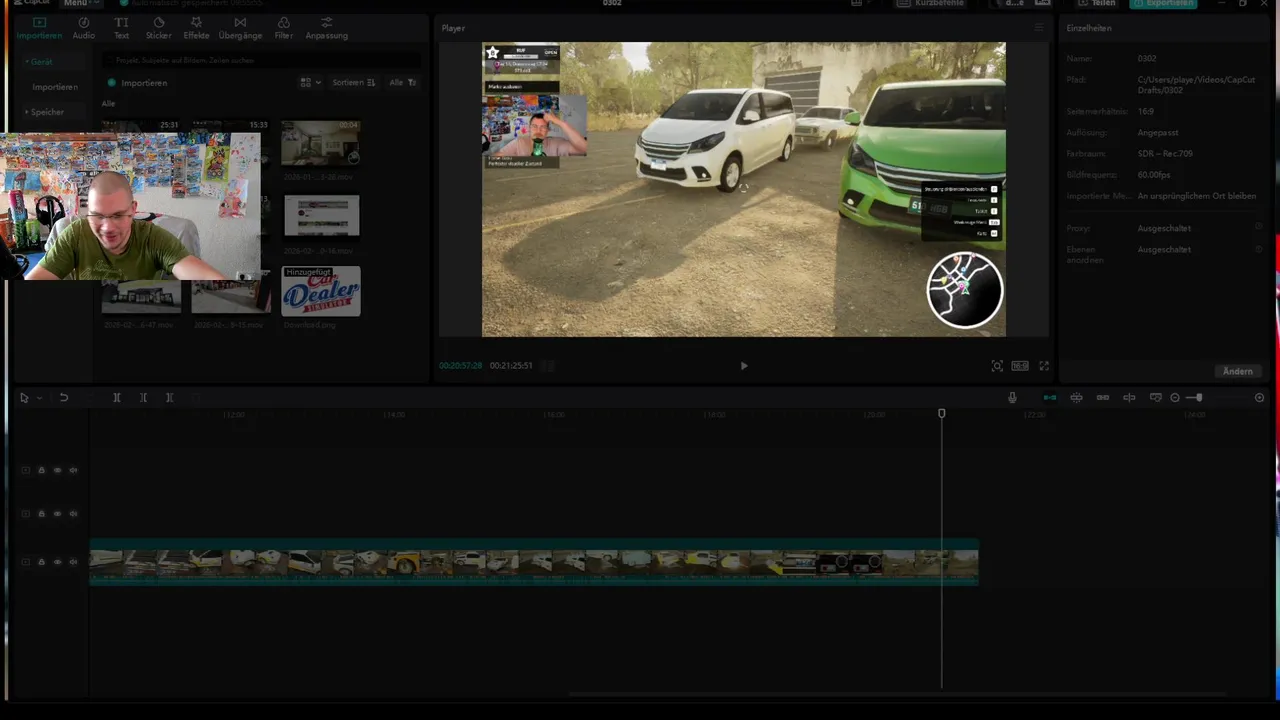Image resolution: width=1280 pixels, height=720 pixels.
Task: Open the cursor tool mode dropdown arrow
Action: tap(39, 398)
